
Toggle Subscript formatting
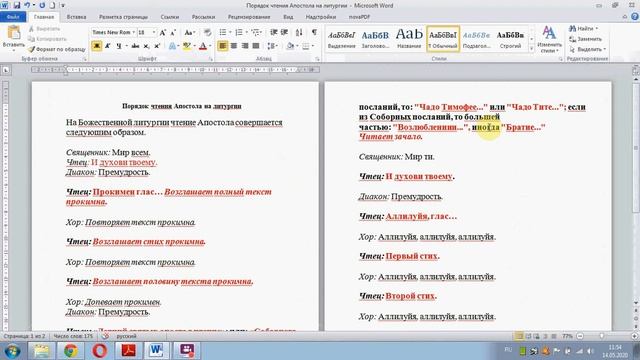146,46
